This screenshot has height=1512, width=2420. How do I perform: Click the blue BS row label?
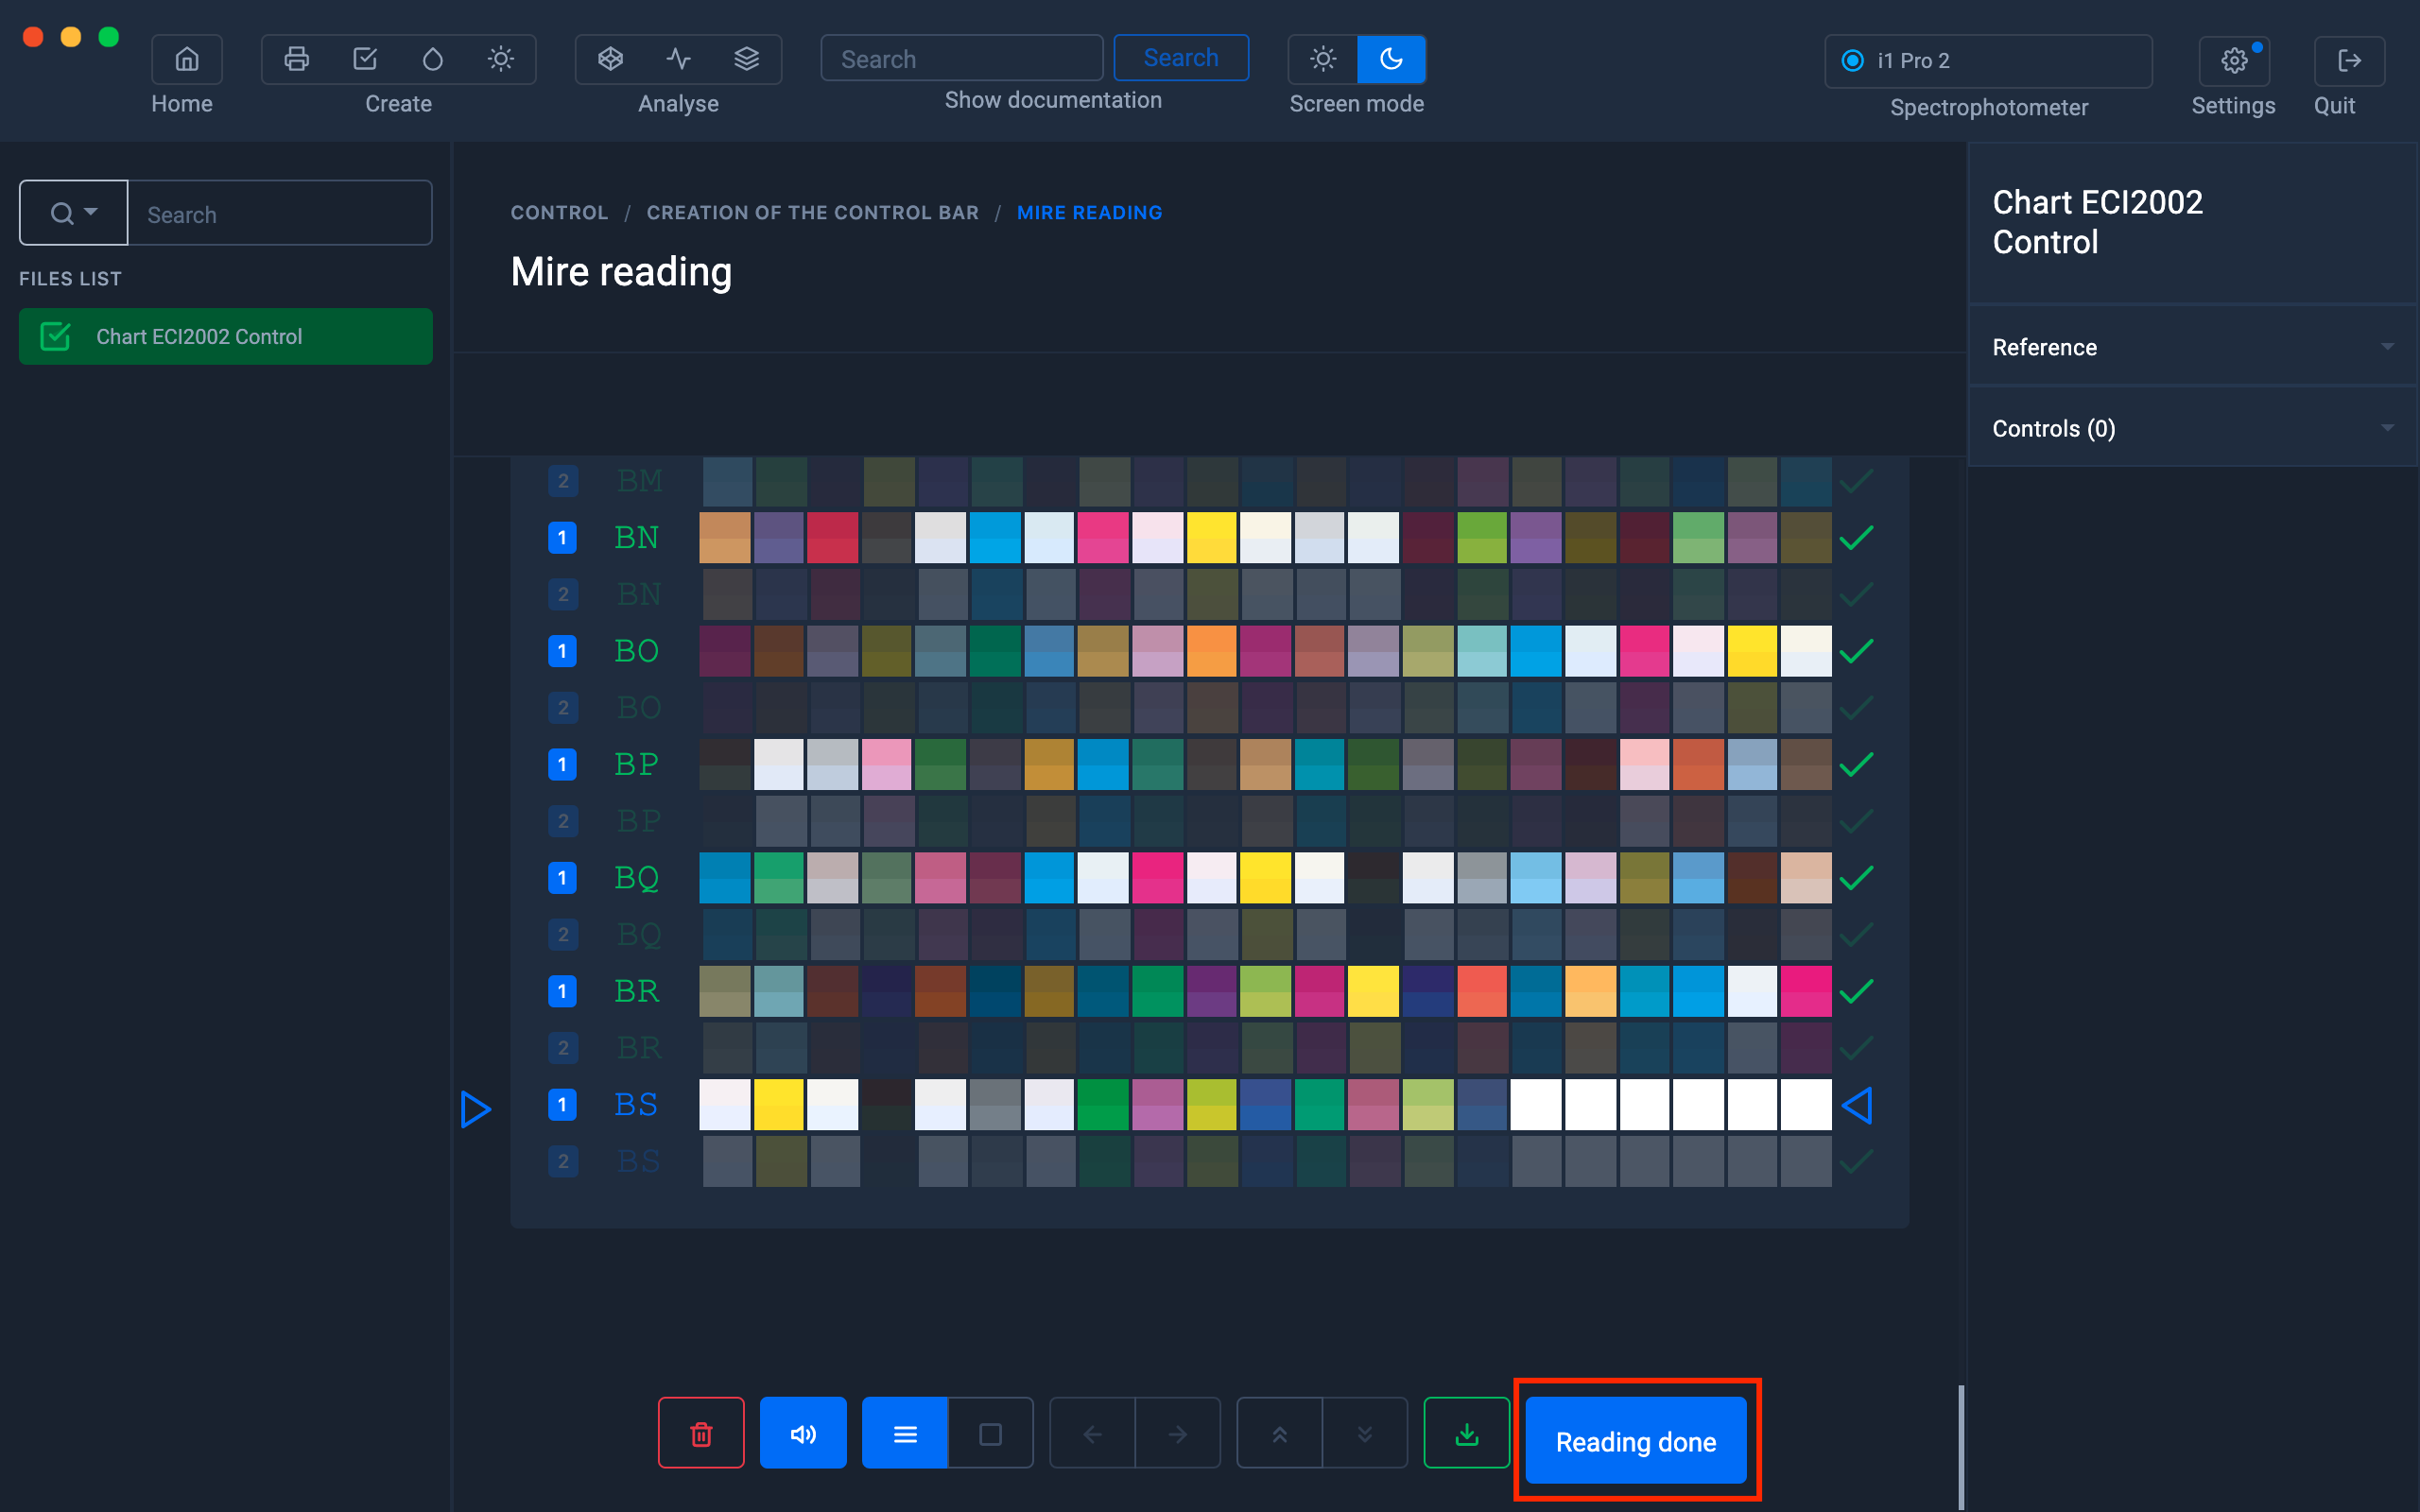coord(636,1104)
